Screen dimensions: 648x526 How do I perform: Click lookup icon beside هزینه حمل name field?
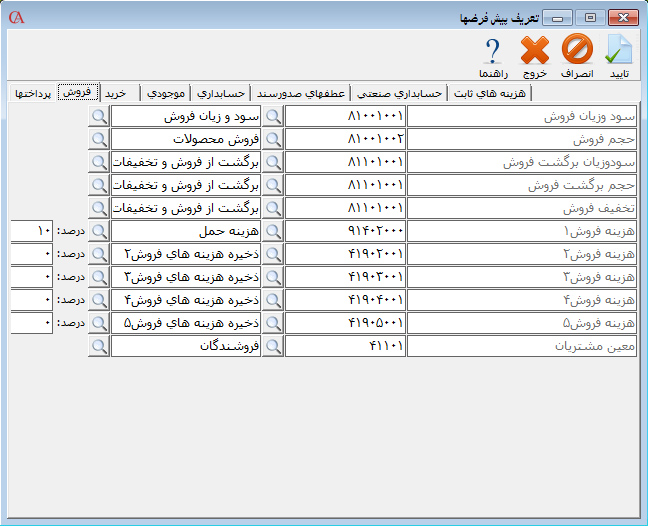[x=99, y=231]
